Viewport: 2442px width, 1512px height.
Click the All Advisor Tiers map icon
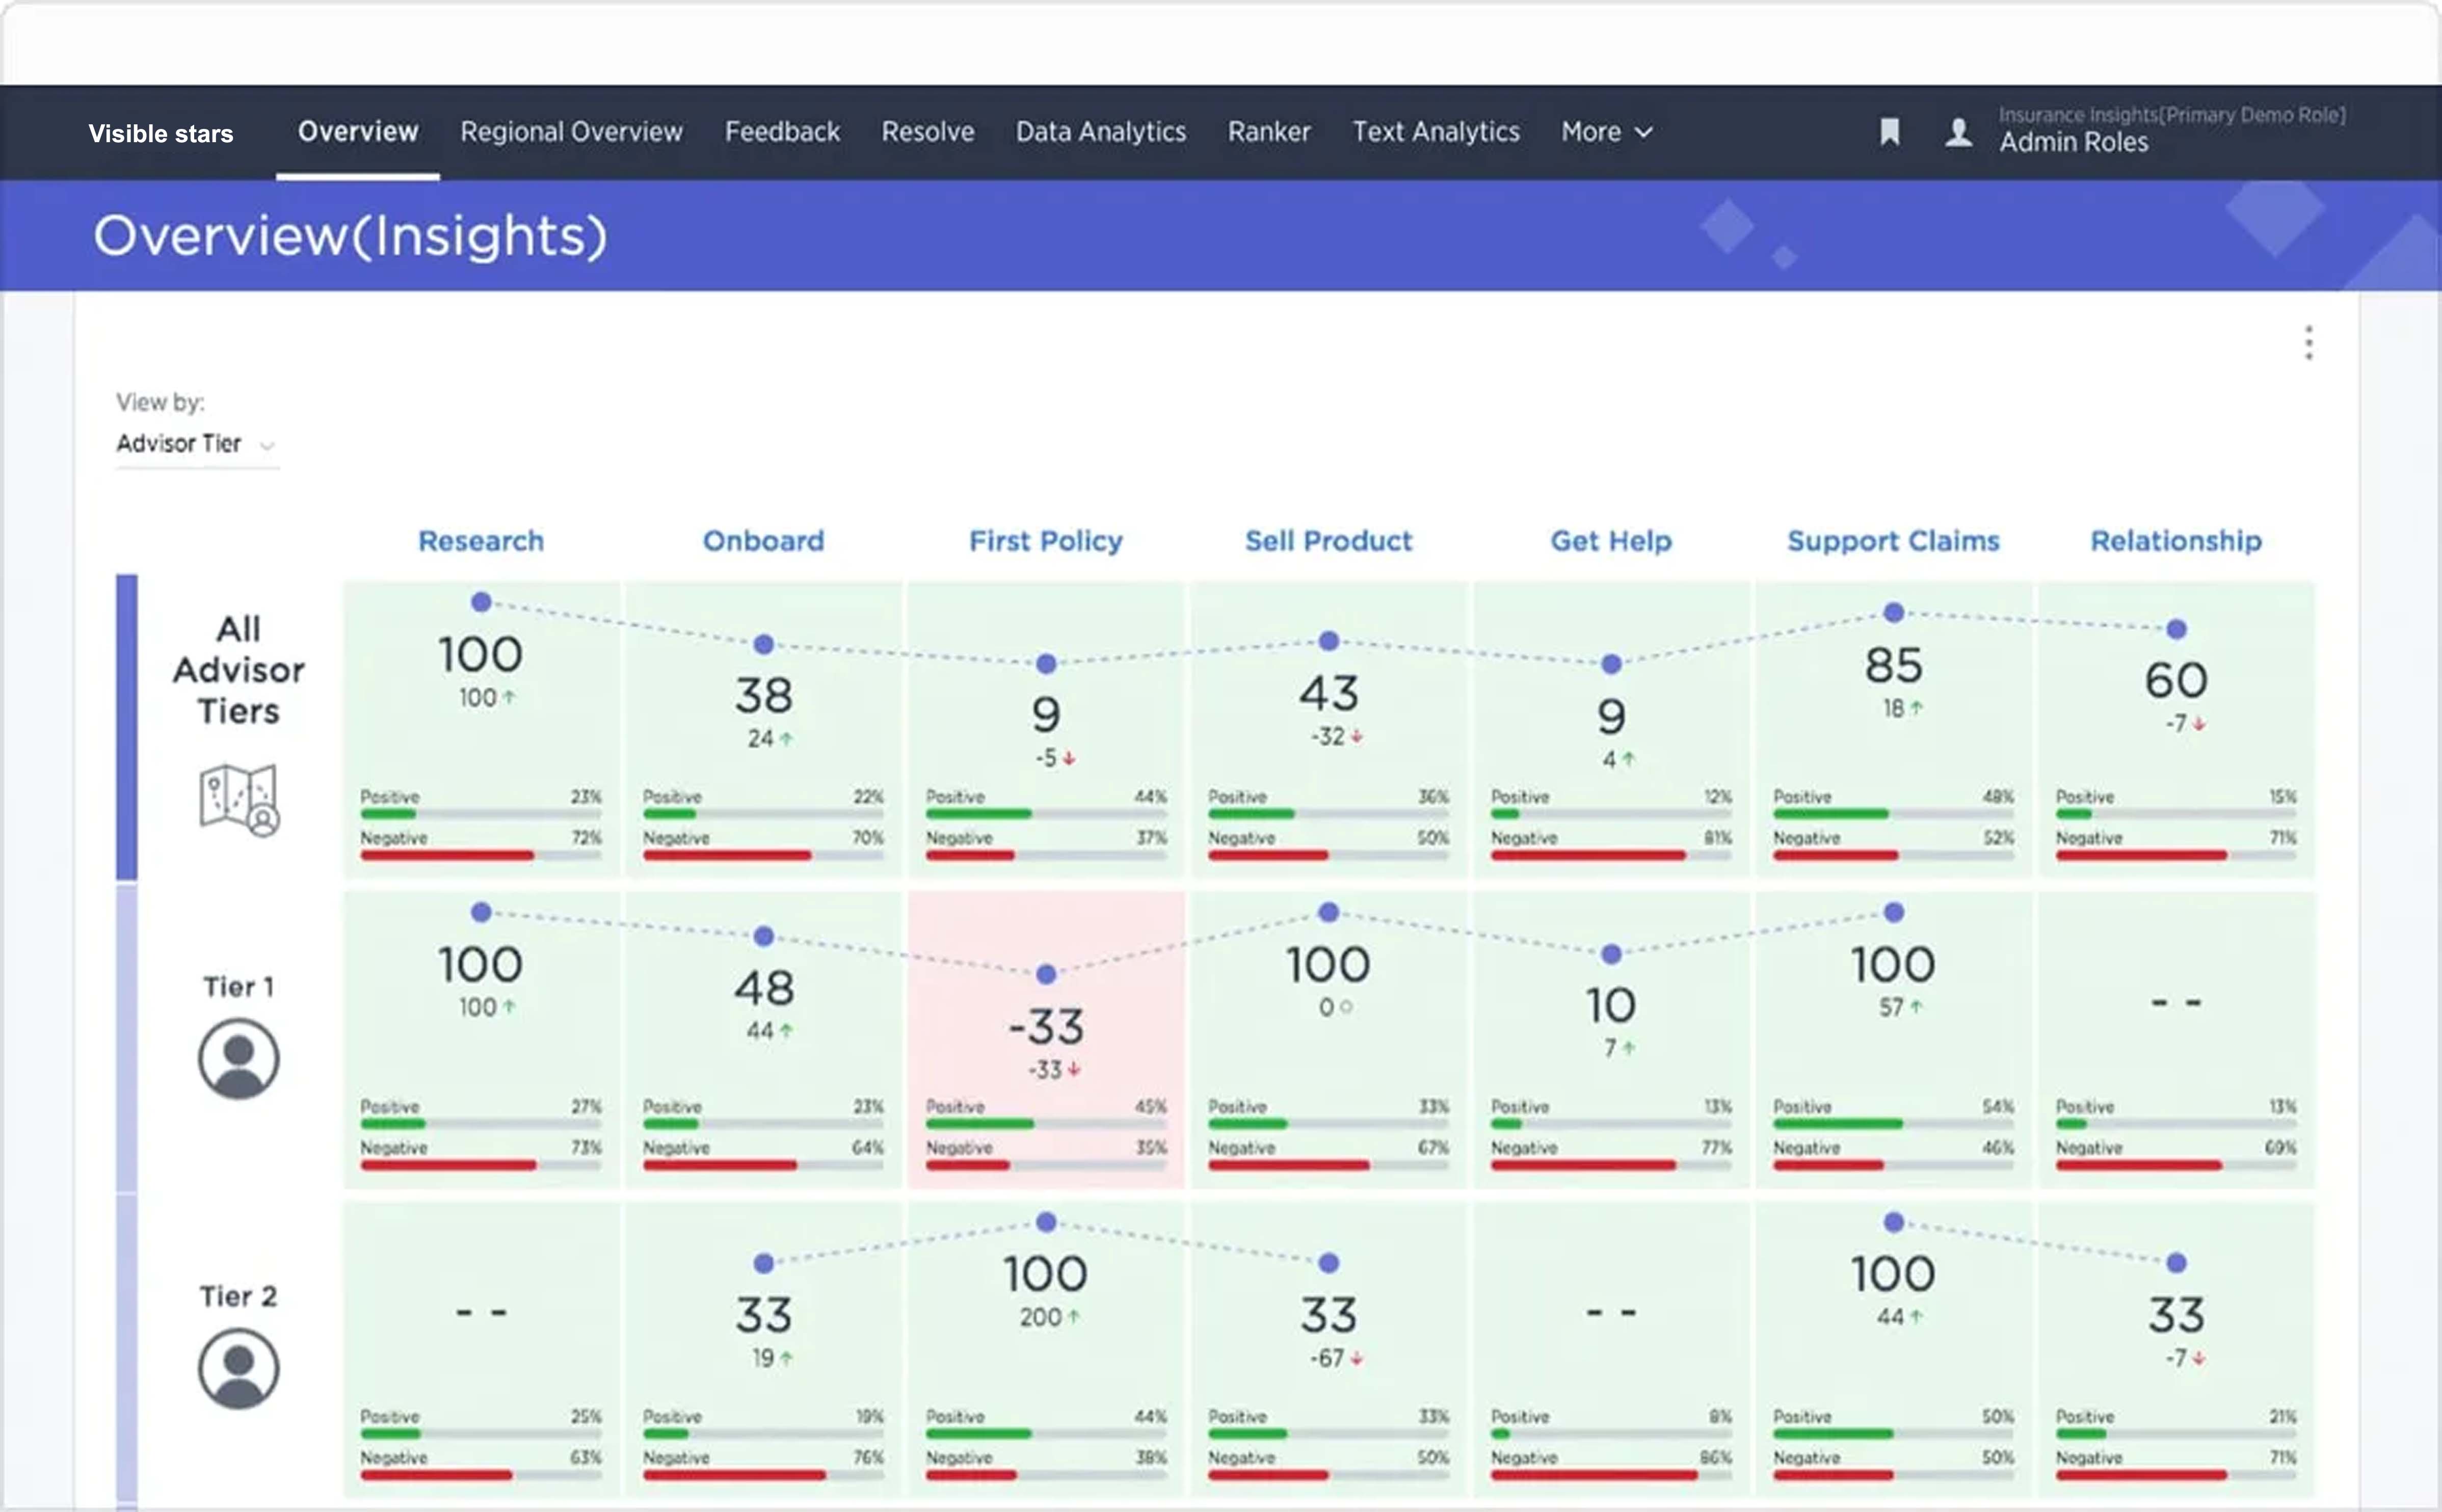239,800
